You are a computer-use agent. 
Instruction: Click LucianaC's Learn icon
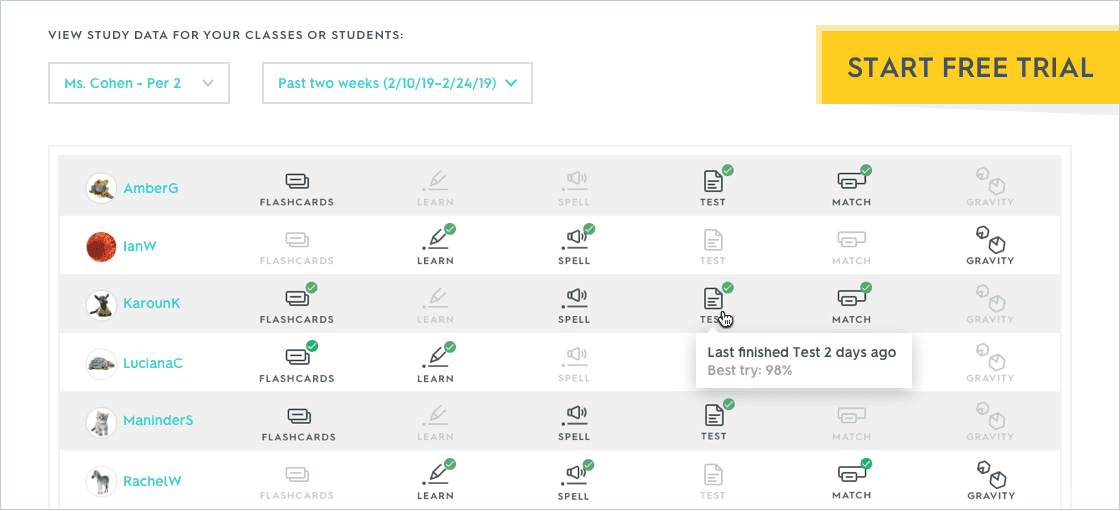pos(435,358)
